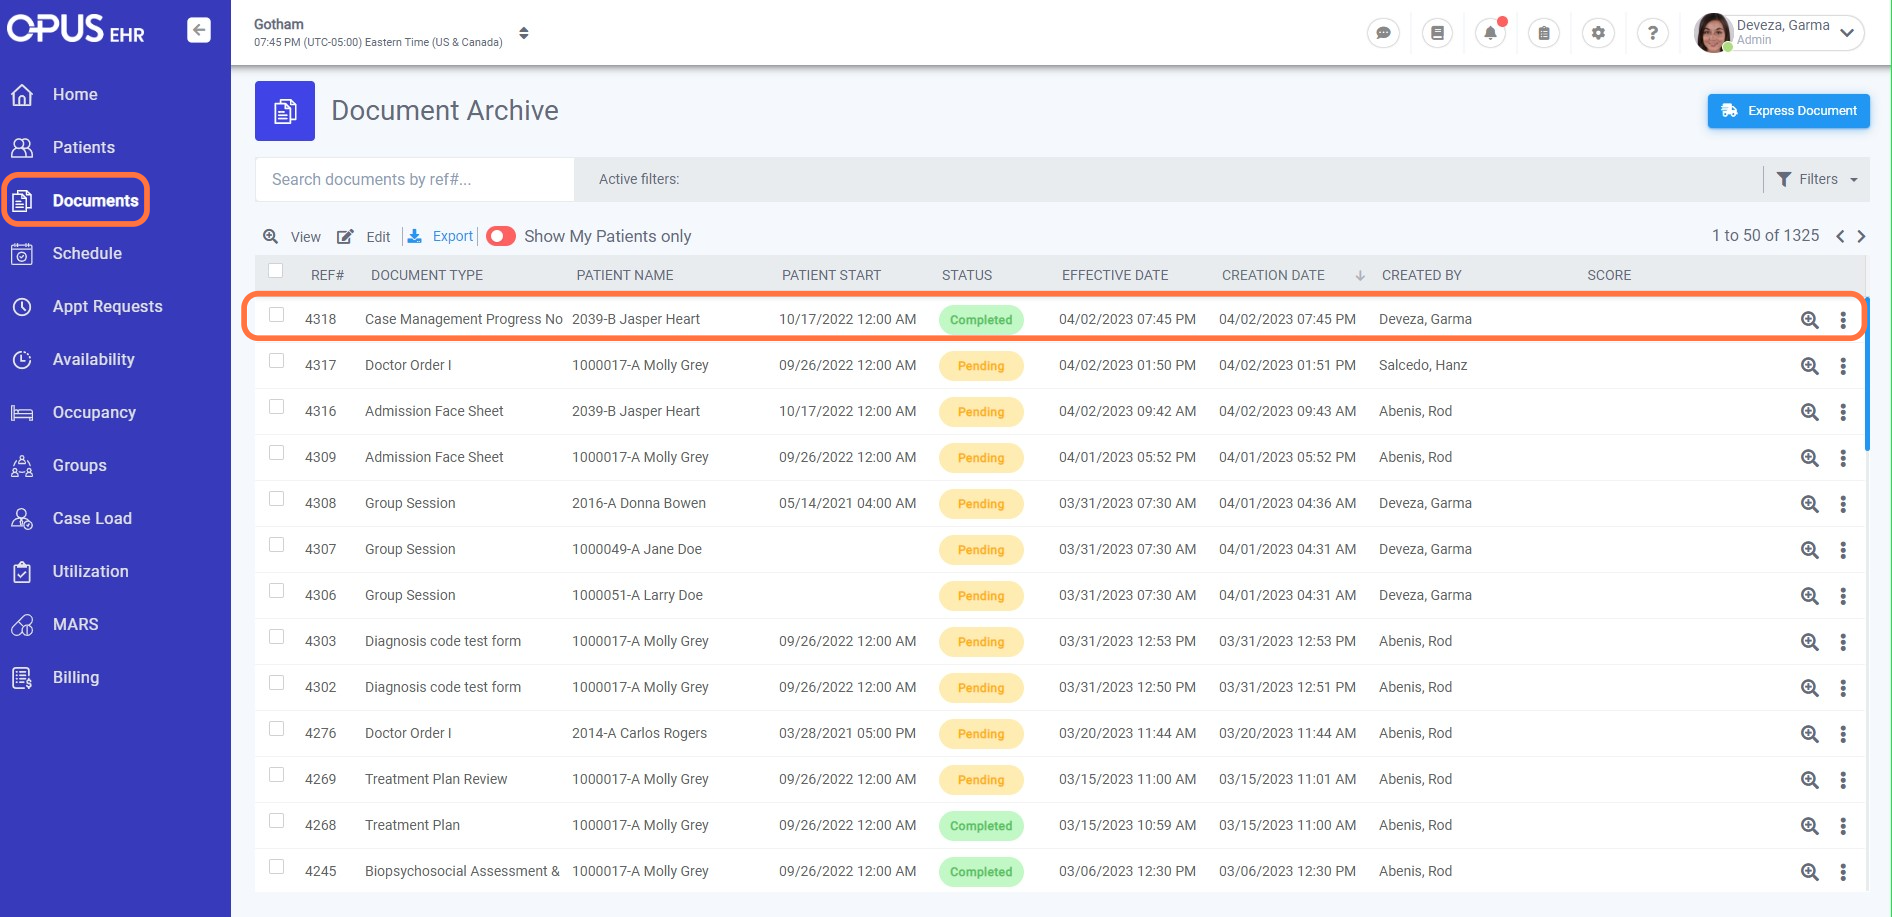The image size is (1892, 917).
Task: Open Appt Requests in the sidebar
Action: pyautogui.click(x=107, y=306)
